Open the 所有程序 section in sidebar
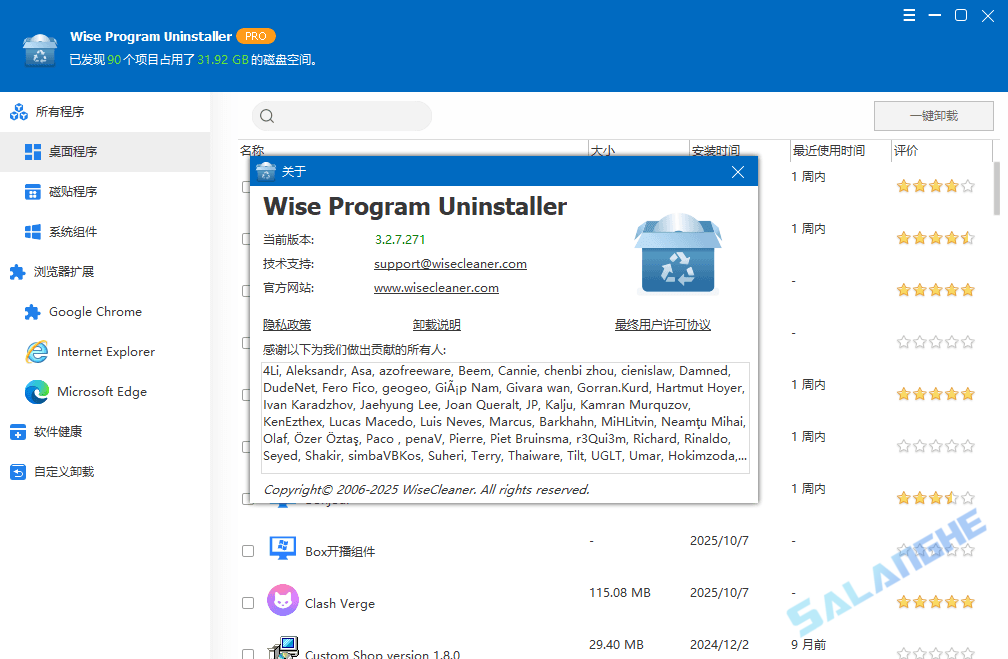Image resolution: width=1008 pixels, height=659 pixels. (x=60, y=111)
